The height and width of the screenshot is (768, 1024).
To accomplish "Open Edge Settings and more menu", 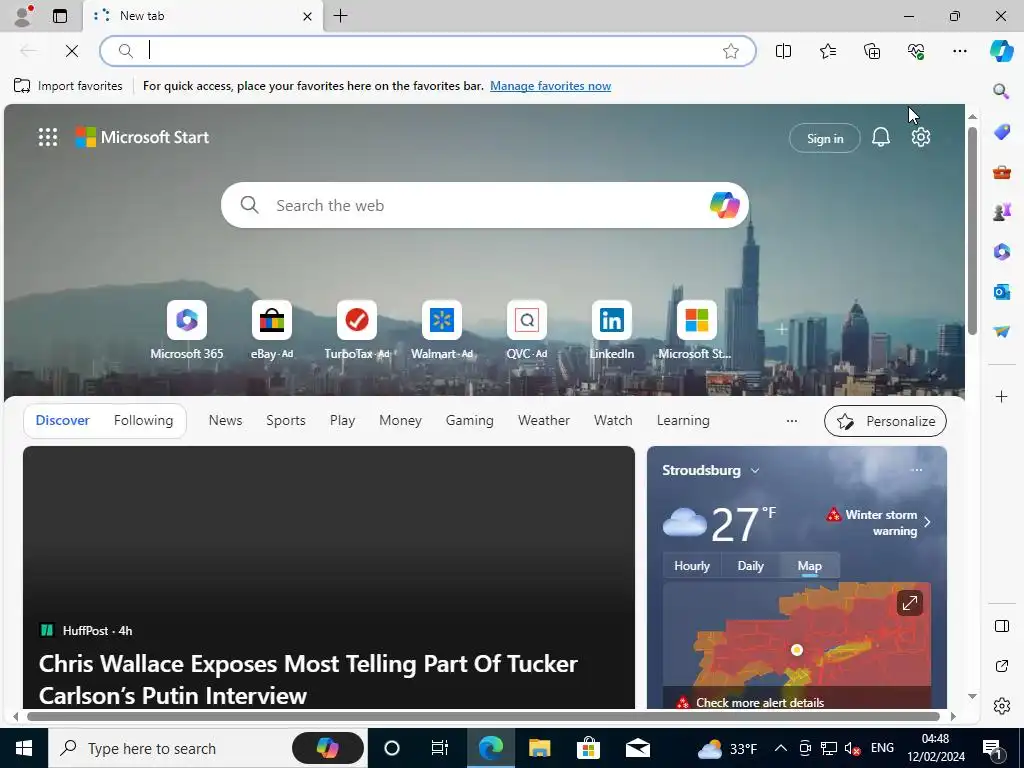I will [959, 51].
